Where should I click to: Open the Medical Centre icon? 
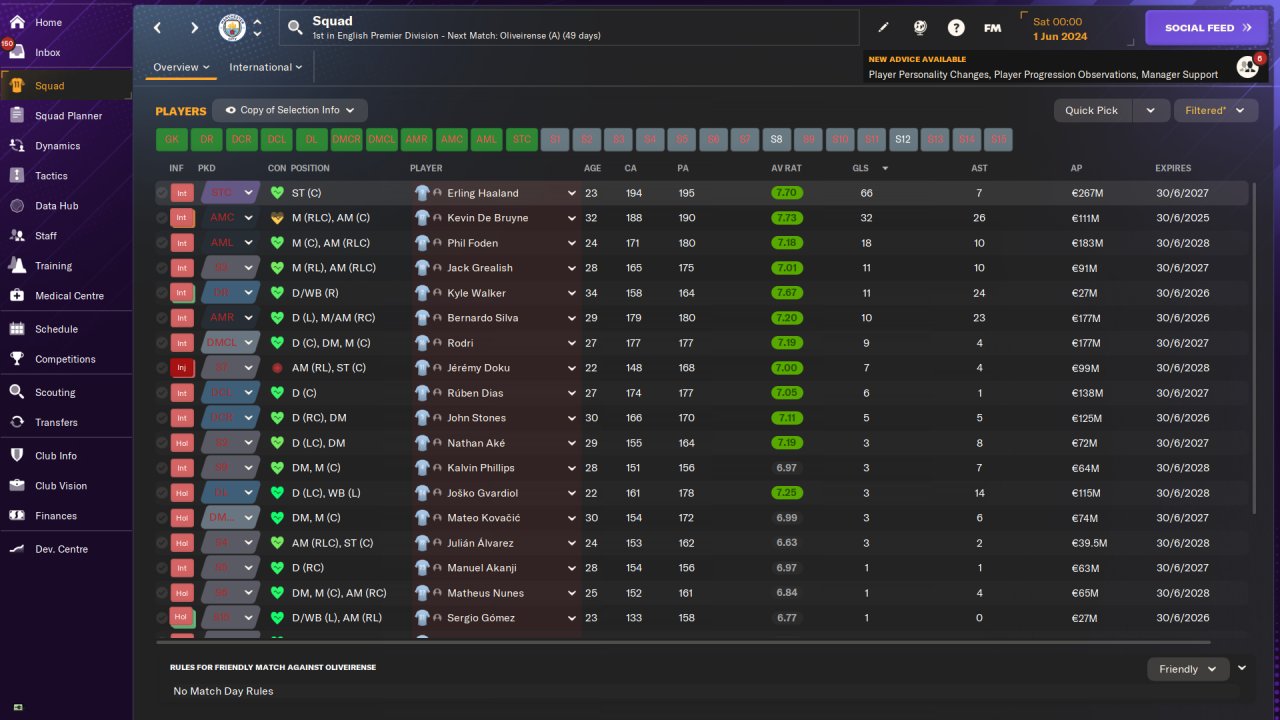pyautogui.click(x=17, y=296)
